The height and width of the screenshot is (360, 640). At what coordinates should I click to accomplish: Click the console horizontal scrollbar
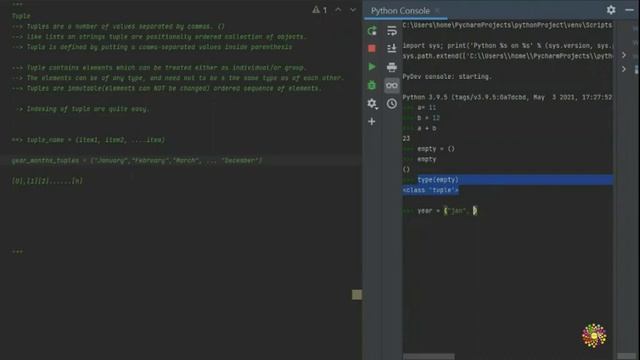(429, 356)
